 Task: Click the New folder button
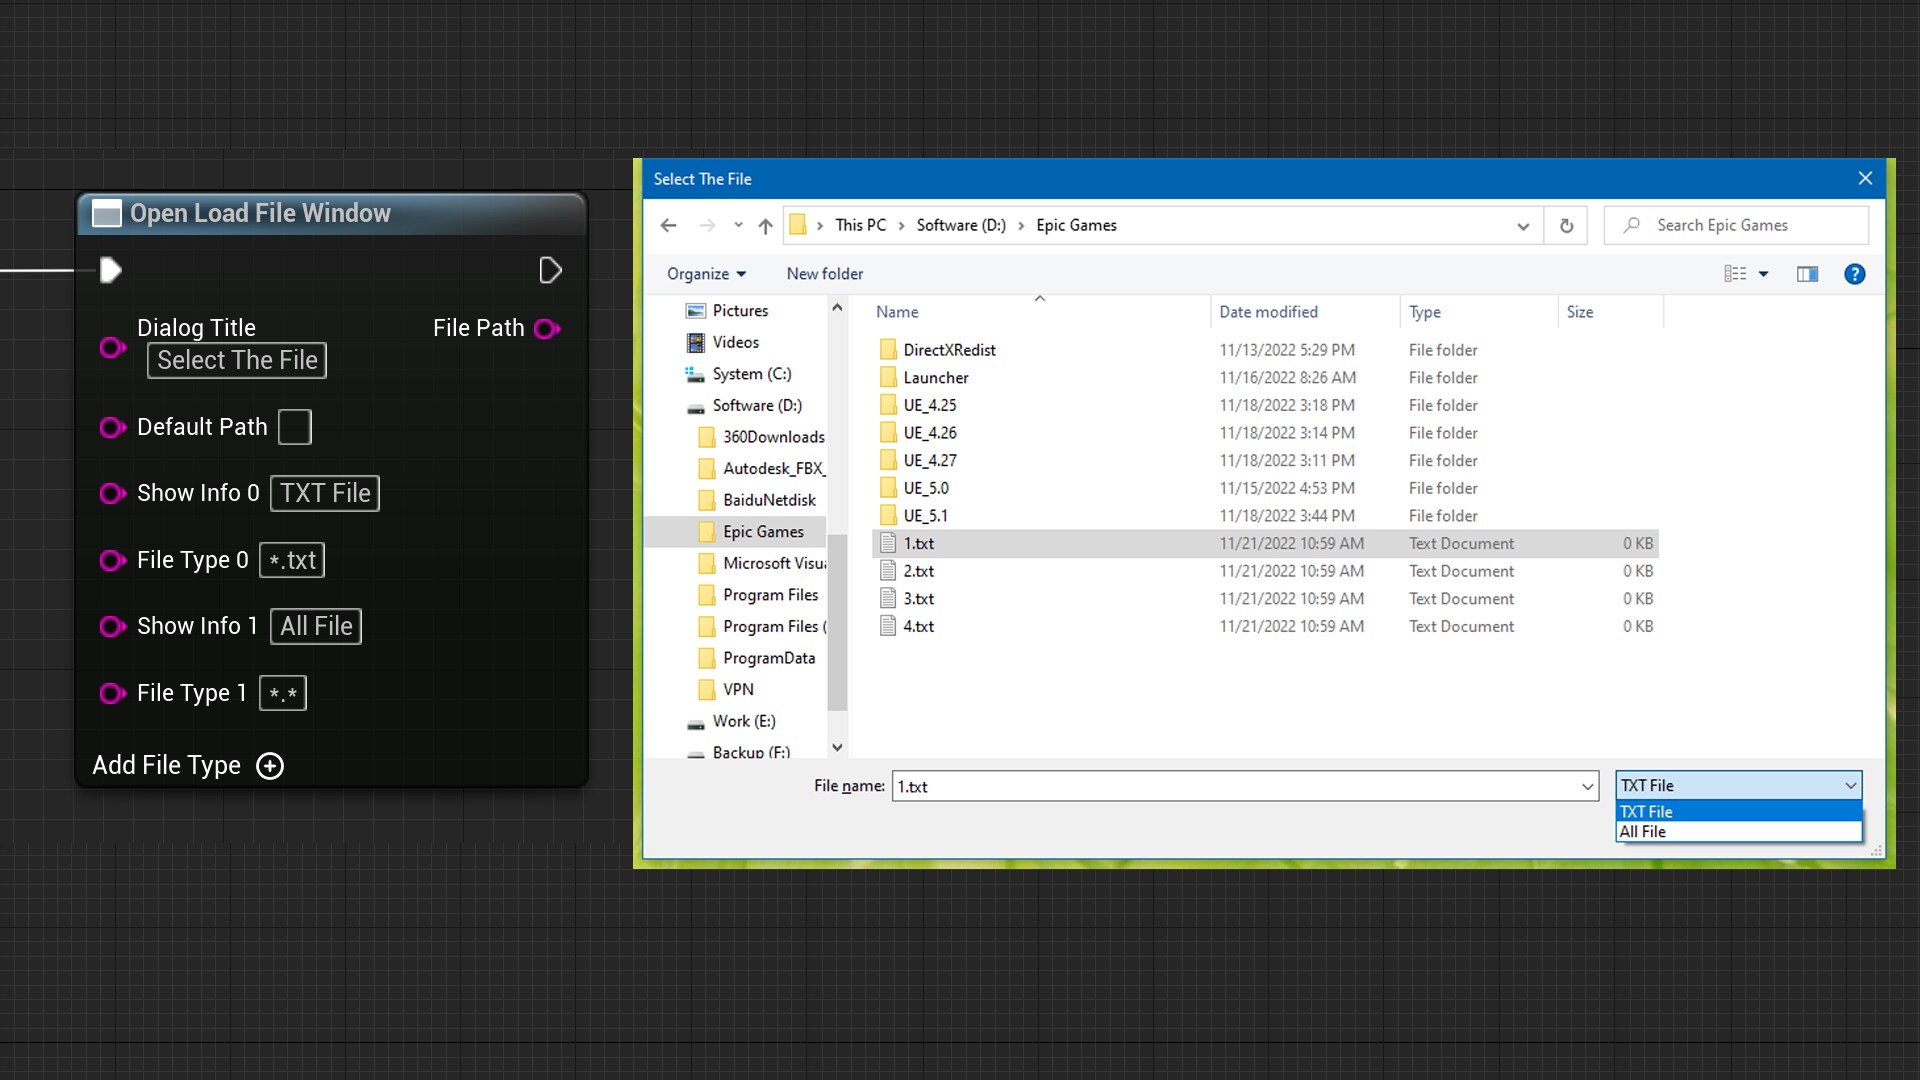pyautogui.click(x=824, y=273)
